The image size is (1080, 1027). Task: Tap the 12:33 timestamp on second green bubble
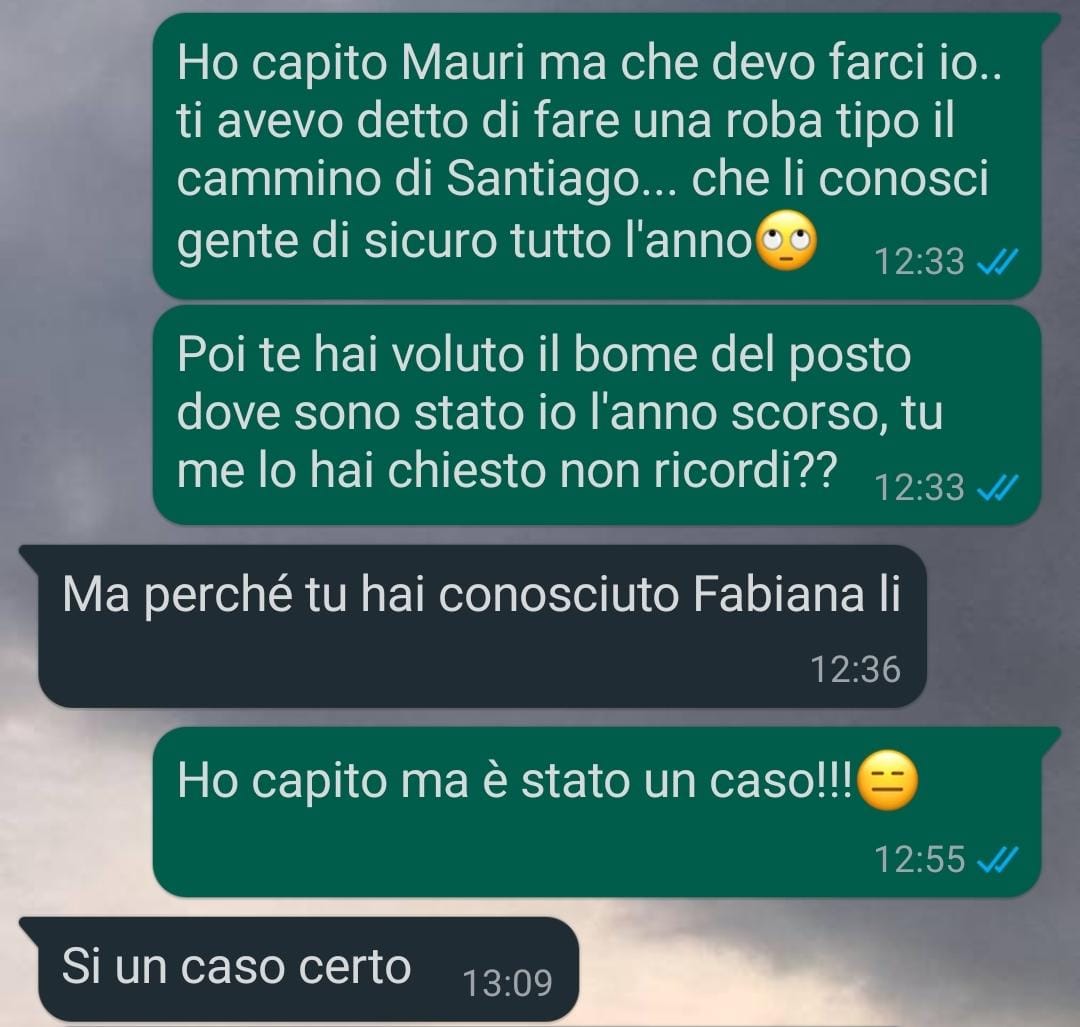click(920, 488)
